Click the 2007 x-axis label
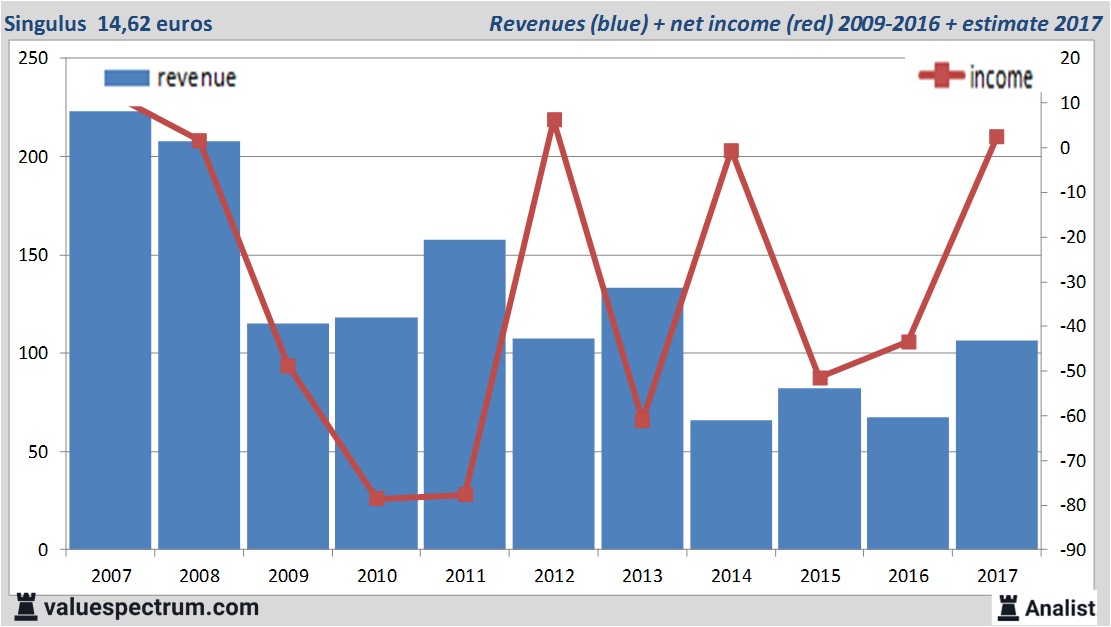Viewport: 1111px width, 627px height. [111, 576]
